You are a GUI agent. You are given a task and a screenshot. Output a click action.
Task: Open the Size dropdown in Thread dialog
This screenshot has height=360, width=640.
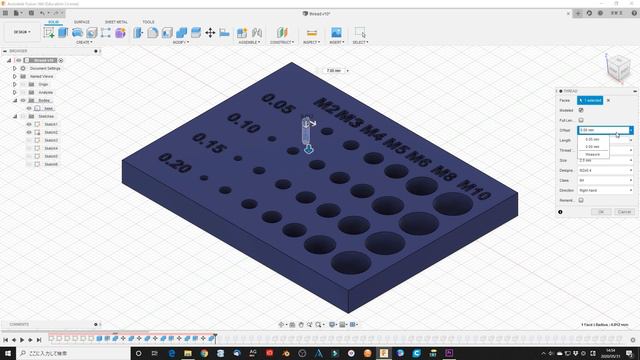click(x=606, y=160)
